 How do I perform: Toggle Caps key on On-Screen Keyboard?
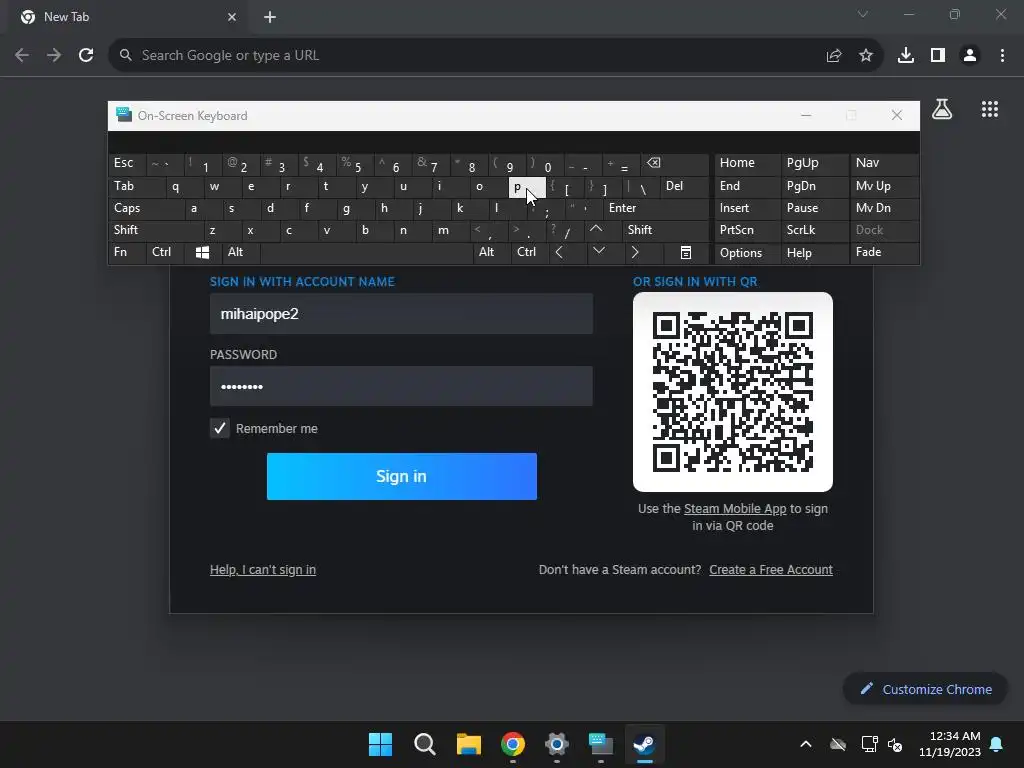[x=145, y=208]
